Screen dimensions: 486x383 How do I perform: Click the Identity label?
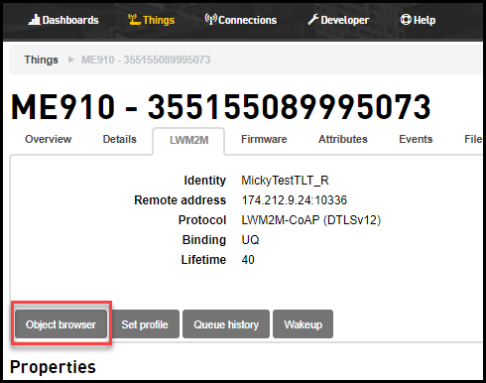[205, 180]
